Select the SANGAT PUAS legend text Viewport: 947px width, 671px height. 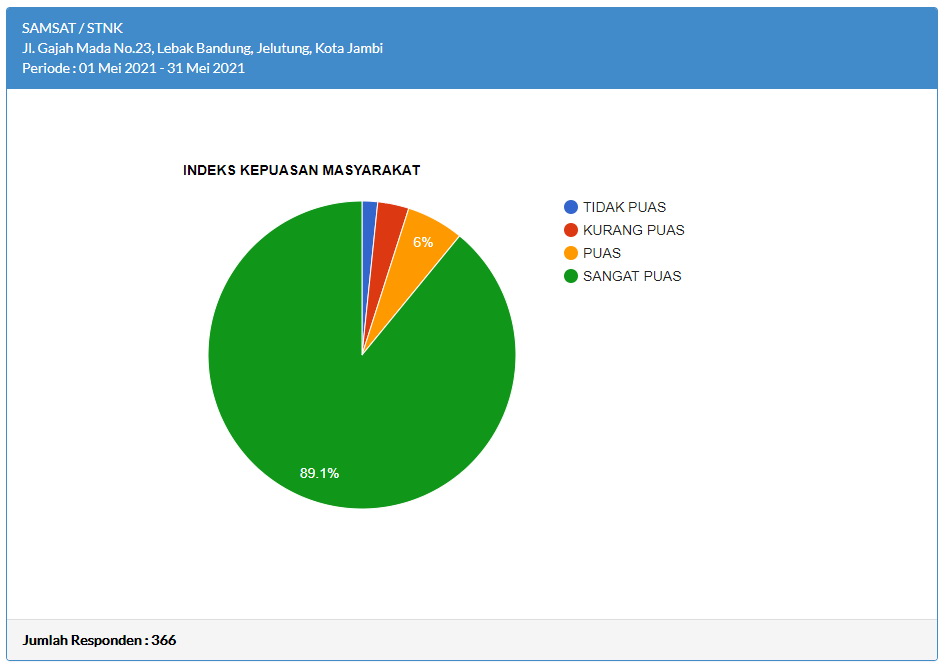tap(632, 276)
